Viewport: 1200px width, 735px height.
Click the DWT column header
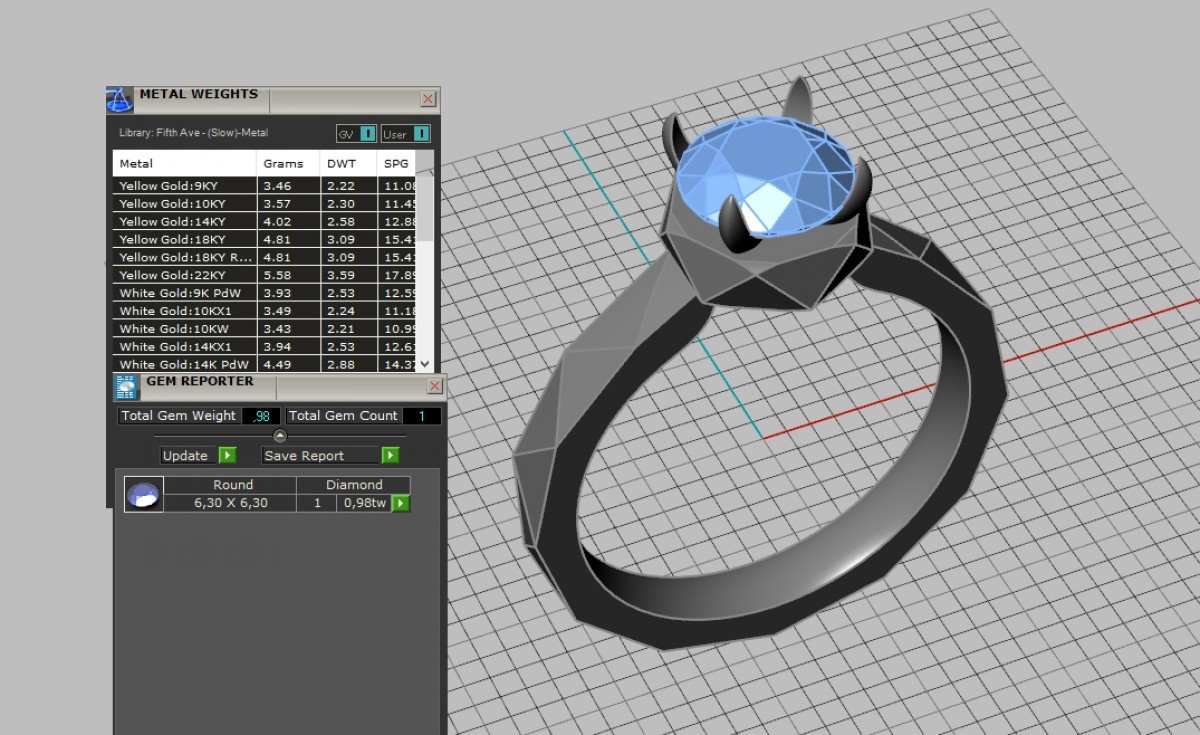point(341,163)
